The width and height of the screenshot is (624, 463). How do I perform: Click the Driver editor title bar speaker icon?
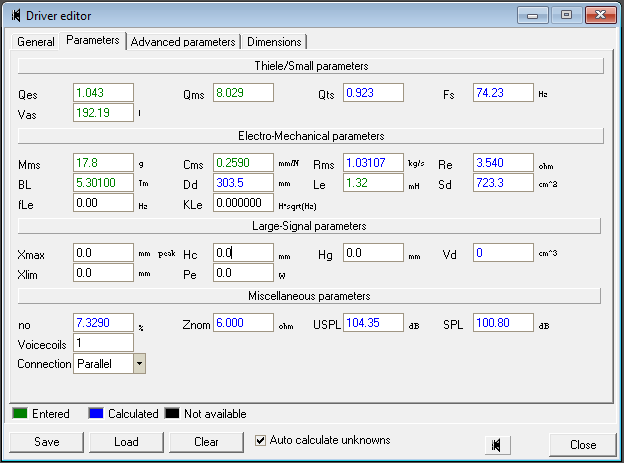(16, 16)
